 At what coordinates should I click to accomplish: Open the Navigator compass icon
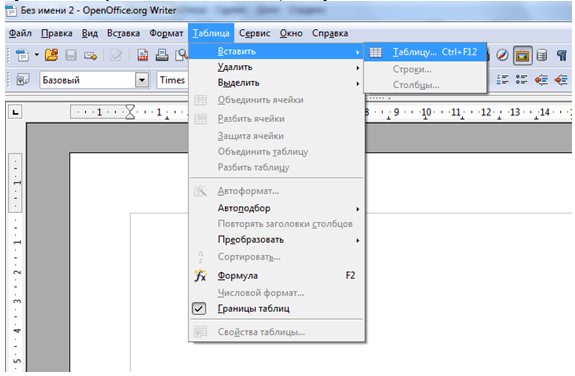point(502,55)
